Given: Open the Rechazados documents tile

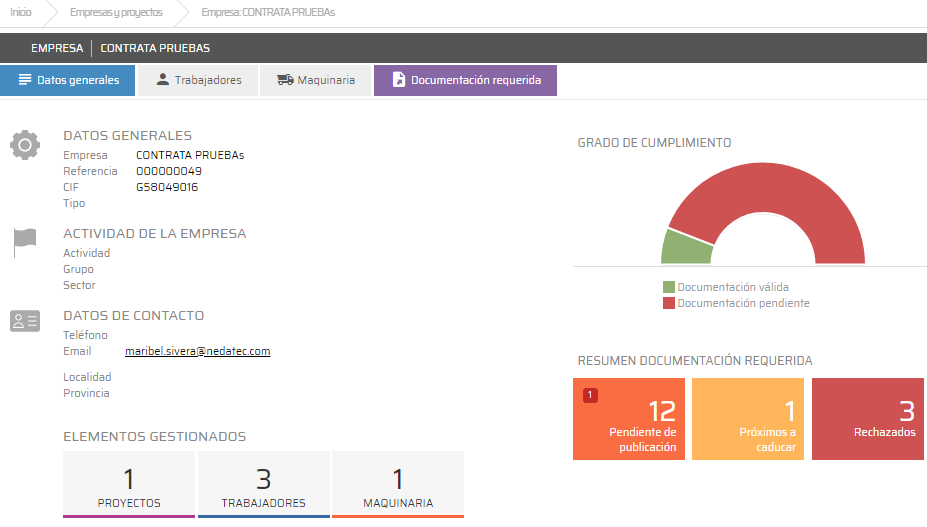Looking at the screenshot, I should click(x=869, y=419).
